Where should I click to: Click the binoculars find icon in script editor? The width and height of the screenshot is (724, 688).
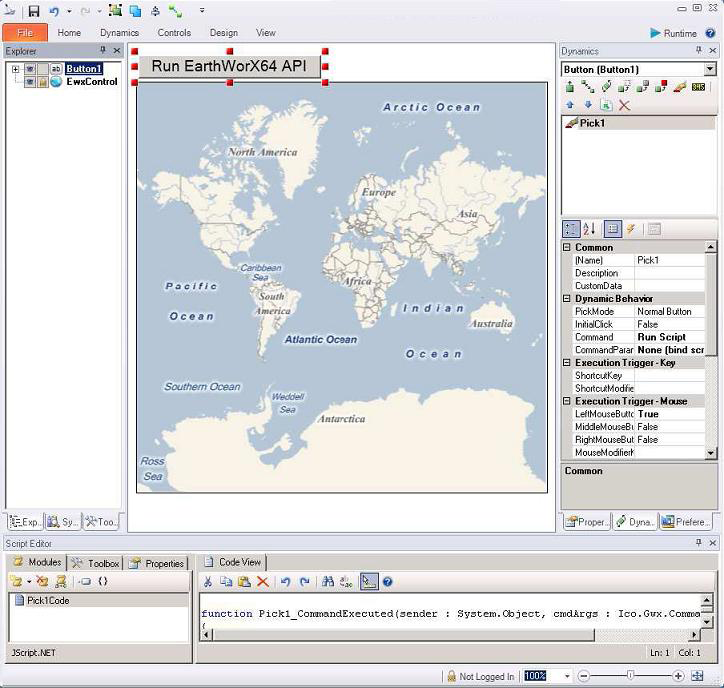tap(327, 582)
